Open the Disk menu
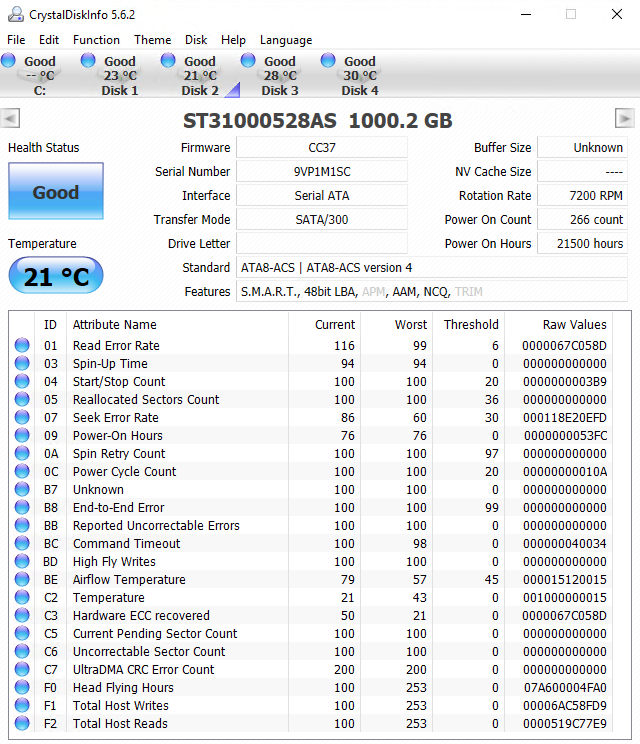This screenshot has height=744, width=640. click(196, 40)
